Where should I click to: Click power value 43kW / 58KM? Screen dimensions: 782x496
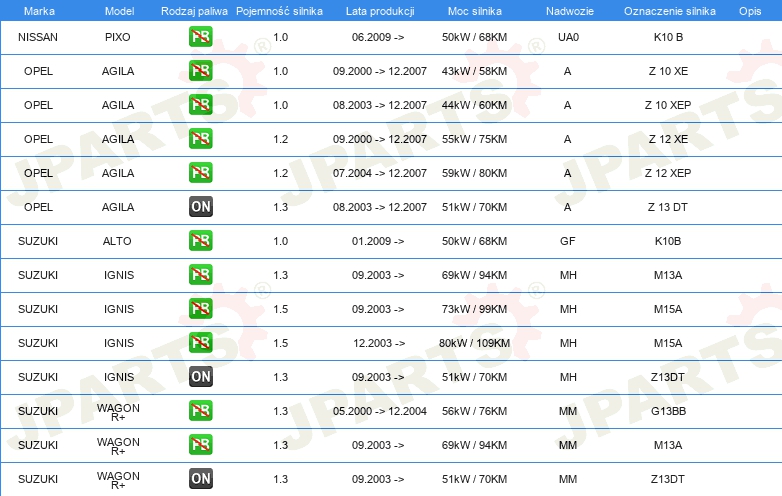(474, 71)
